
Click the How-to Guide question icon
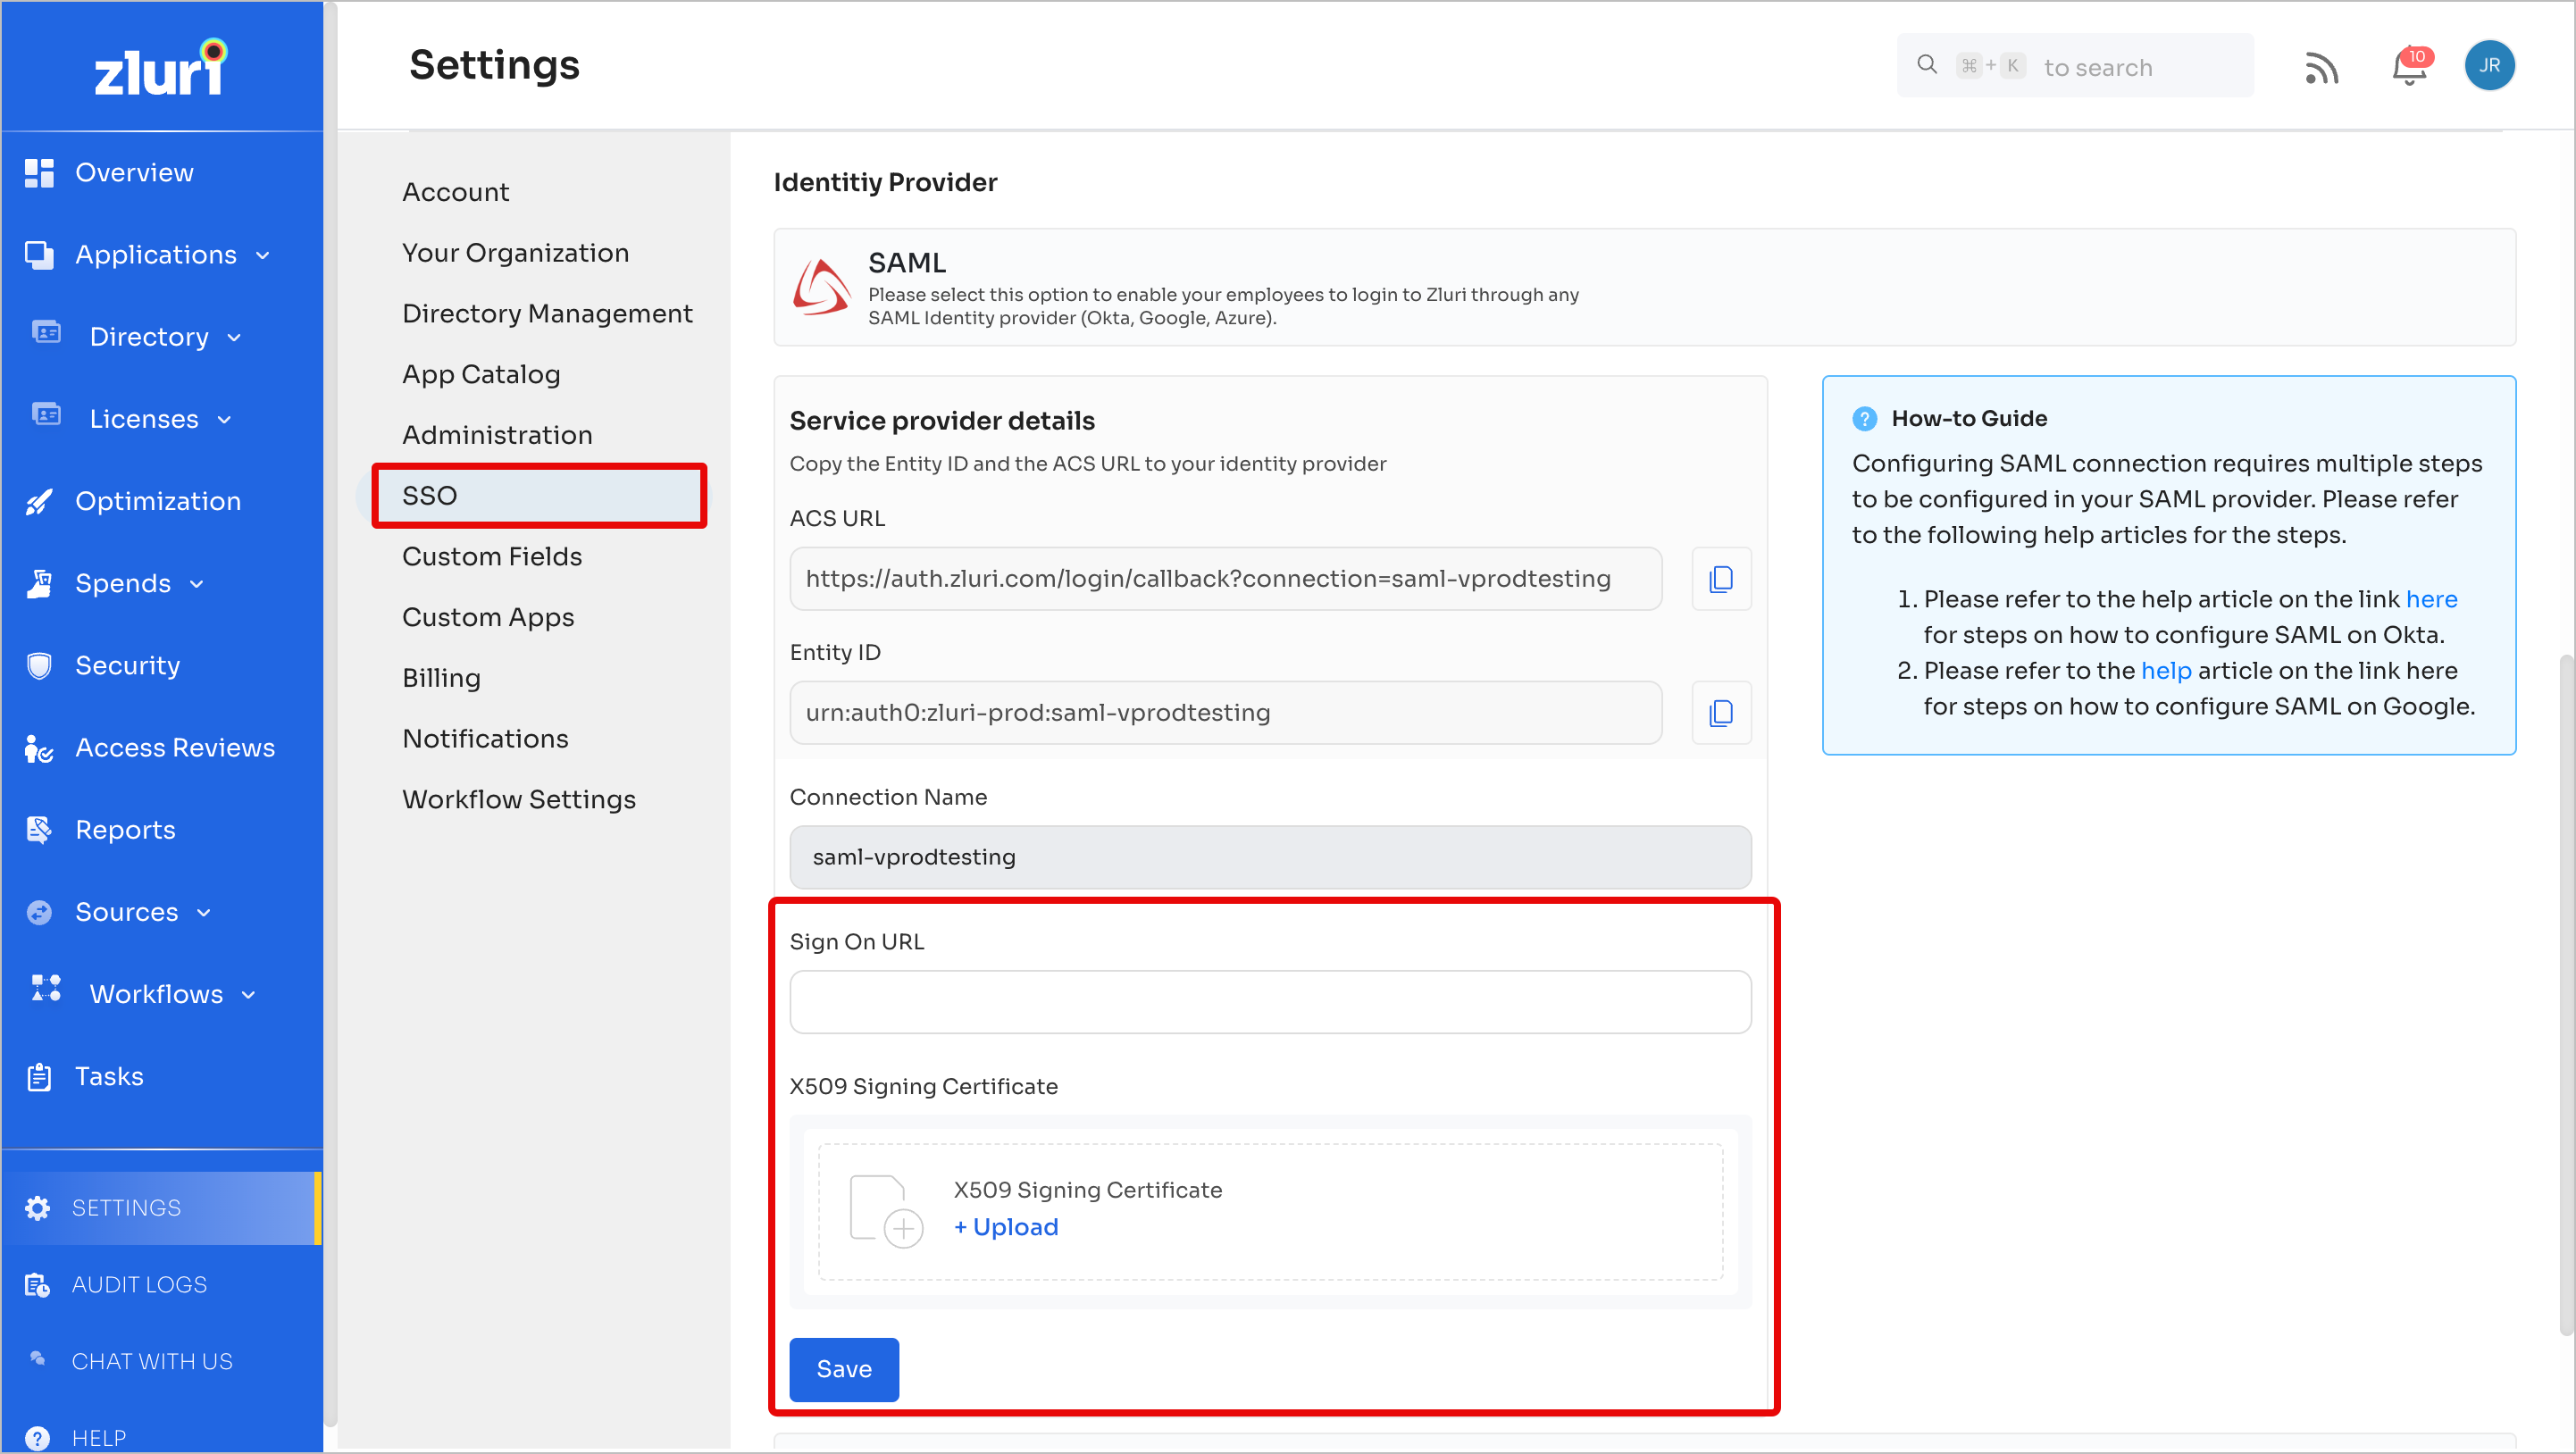tap(1864, 419)
